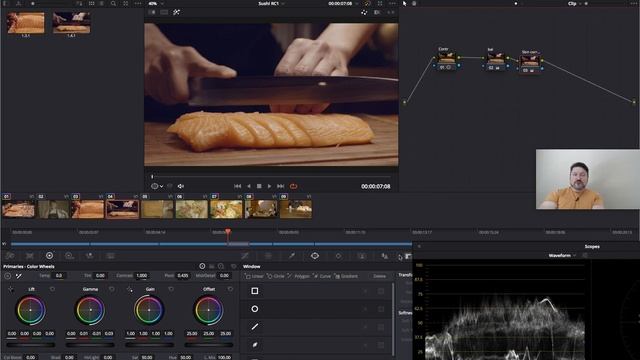Open the viewer options three-dot menu
Viewport: 640px width, 360px height.
point(392,3)
